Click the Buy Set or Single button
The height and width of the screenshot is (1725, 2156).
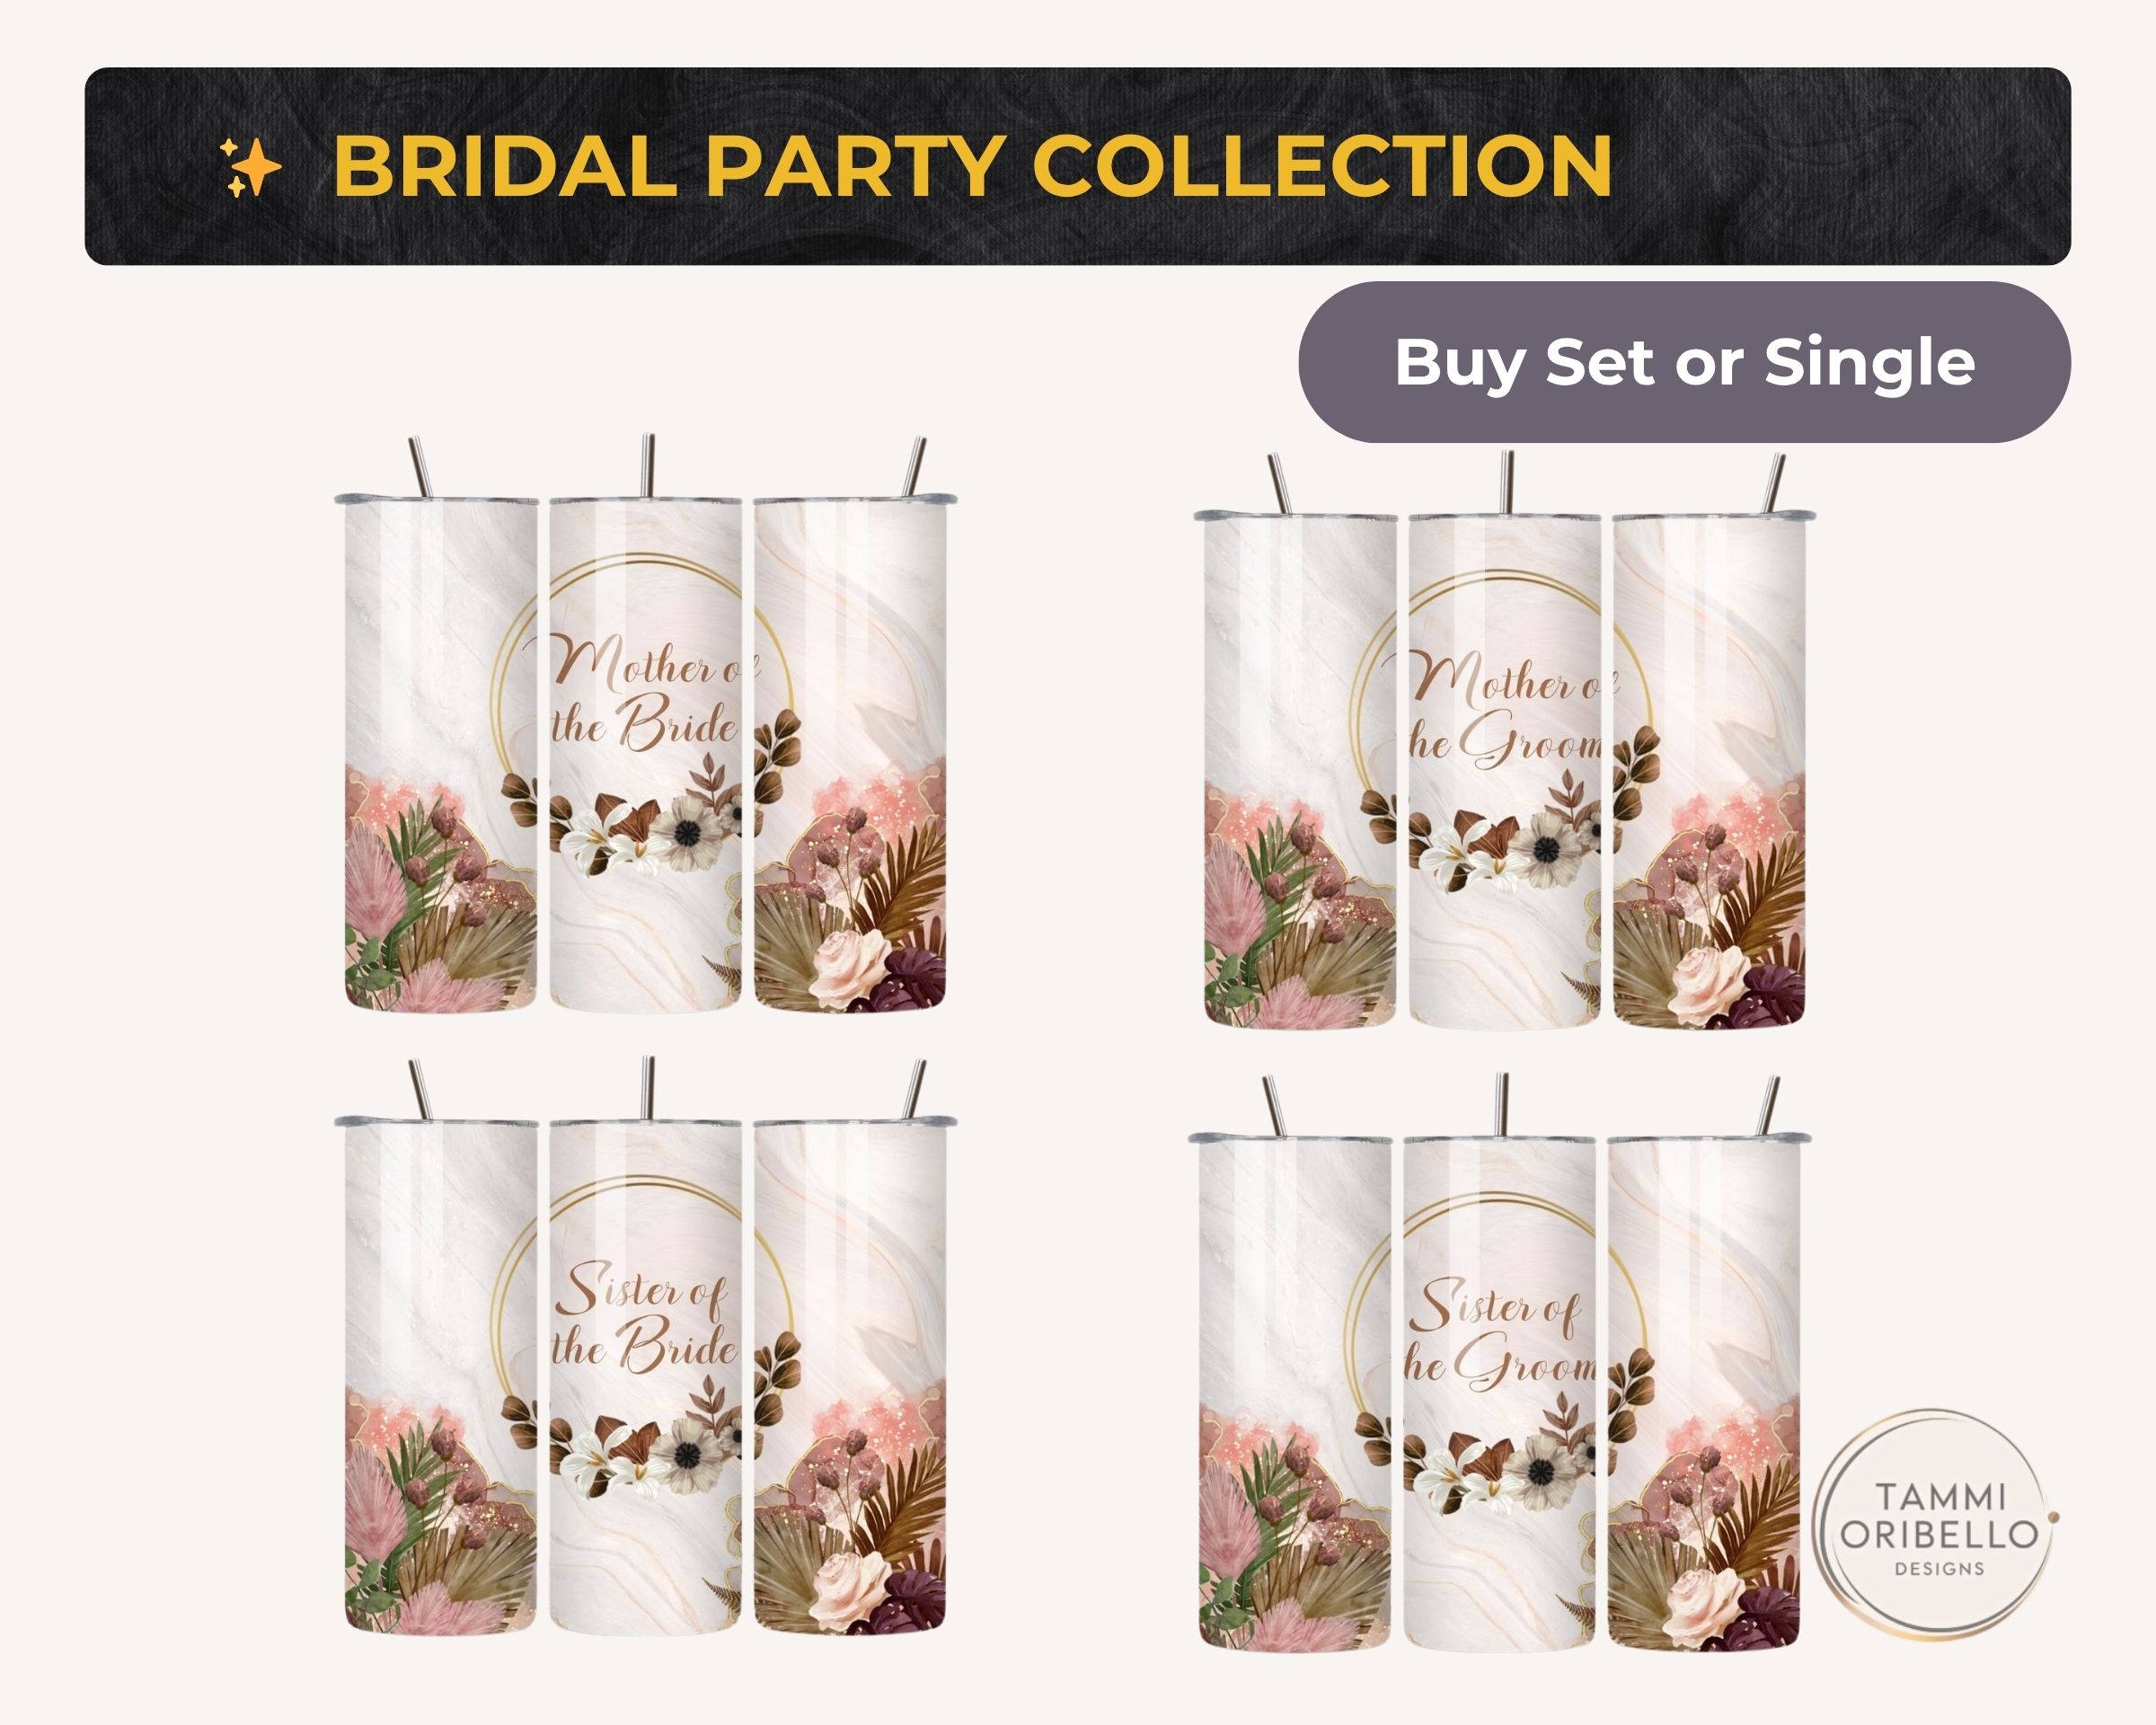(x=1684, y=362)
